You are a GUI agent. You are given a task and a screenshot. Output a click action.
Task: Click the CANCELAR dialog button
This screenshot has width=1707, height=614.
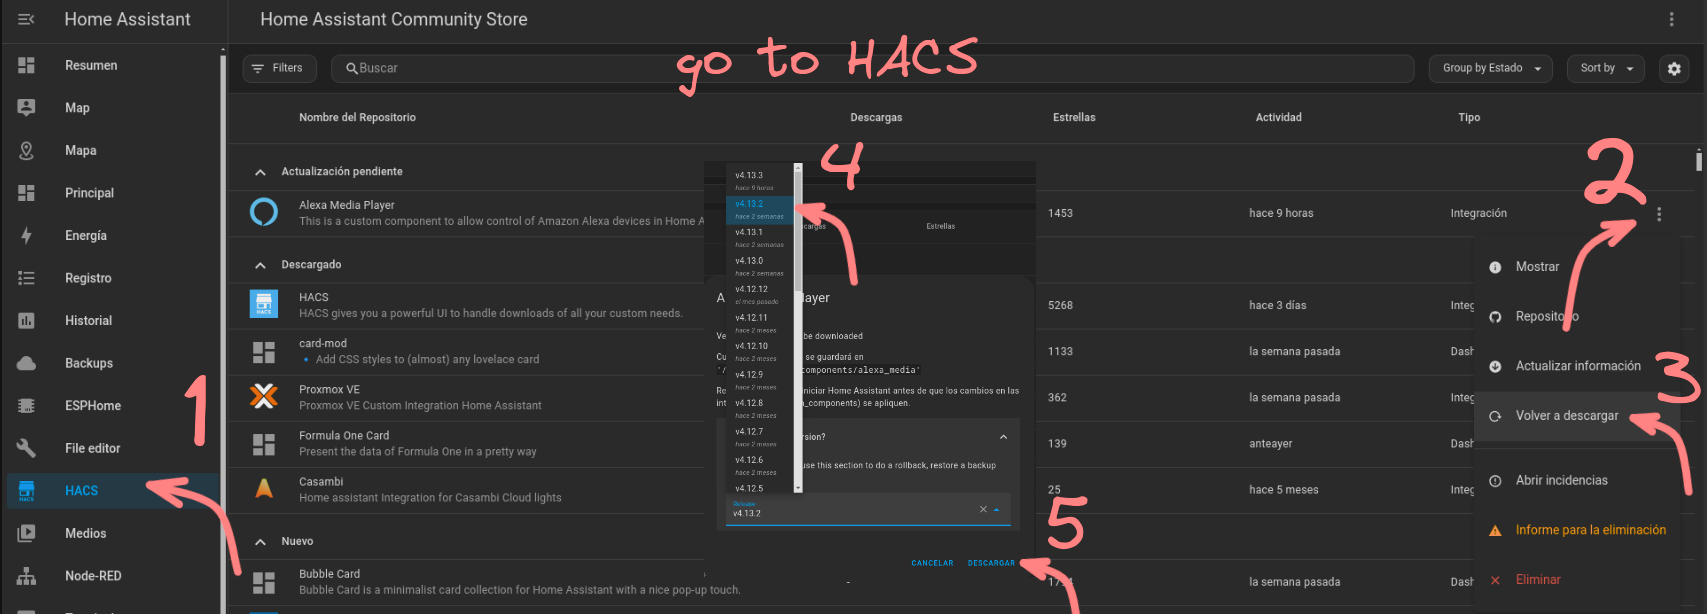click(932, 563)
